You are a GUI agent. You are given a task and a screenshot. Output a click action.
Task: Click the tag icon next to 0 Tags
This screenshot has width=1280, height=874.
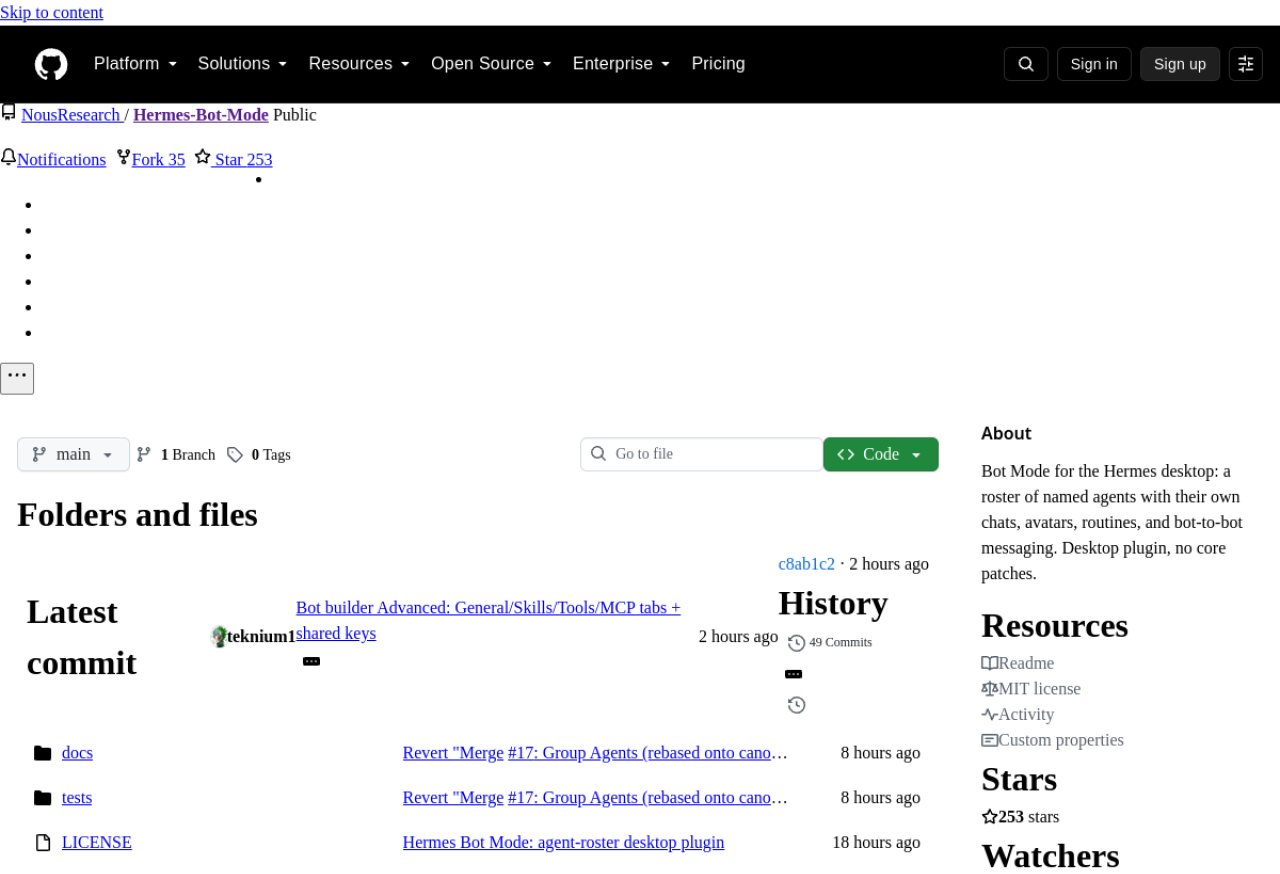235,454
